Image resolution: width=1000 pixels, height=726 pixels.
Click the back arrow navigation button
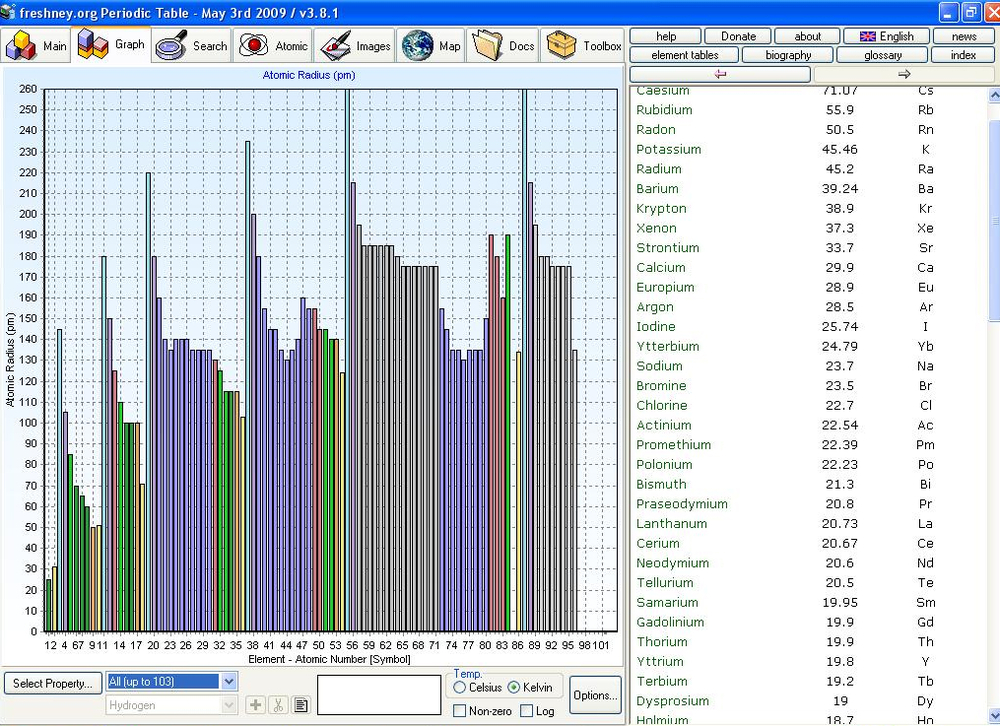pyautogui.click(x=720, y=74)
